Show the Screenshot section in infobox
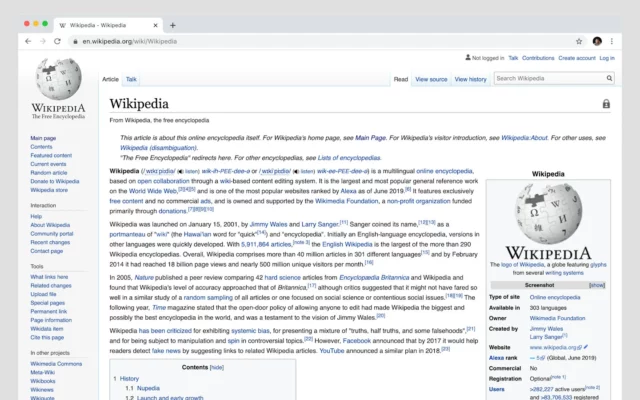This screenshot has width=640, height=400. pos(597,285)
